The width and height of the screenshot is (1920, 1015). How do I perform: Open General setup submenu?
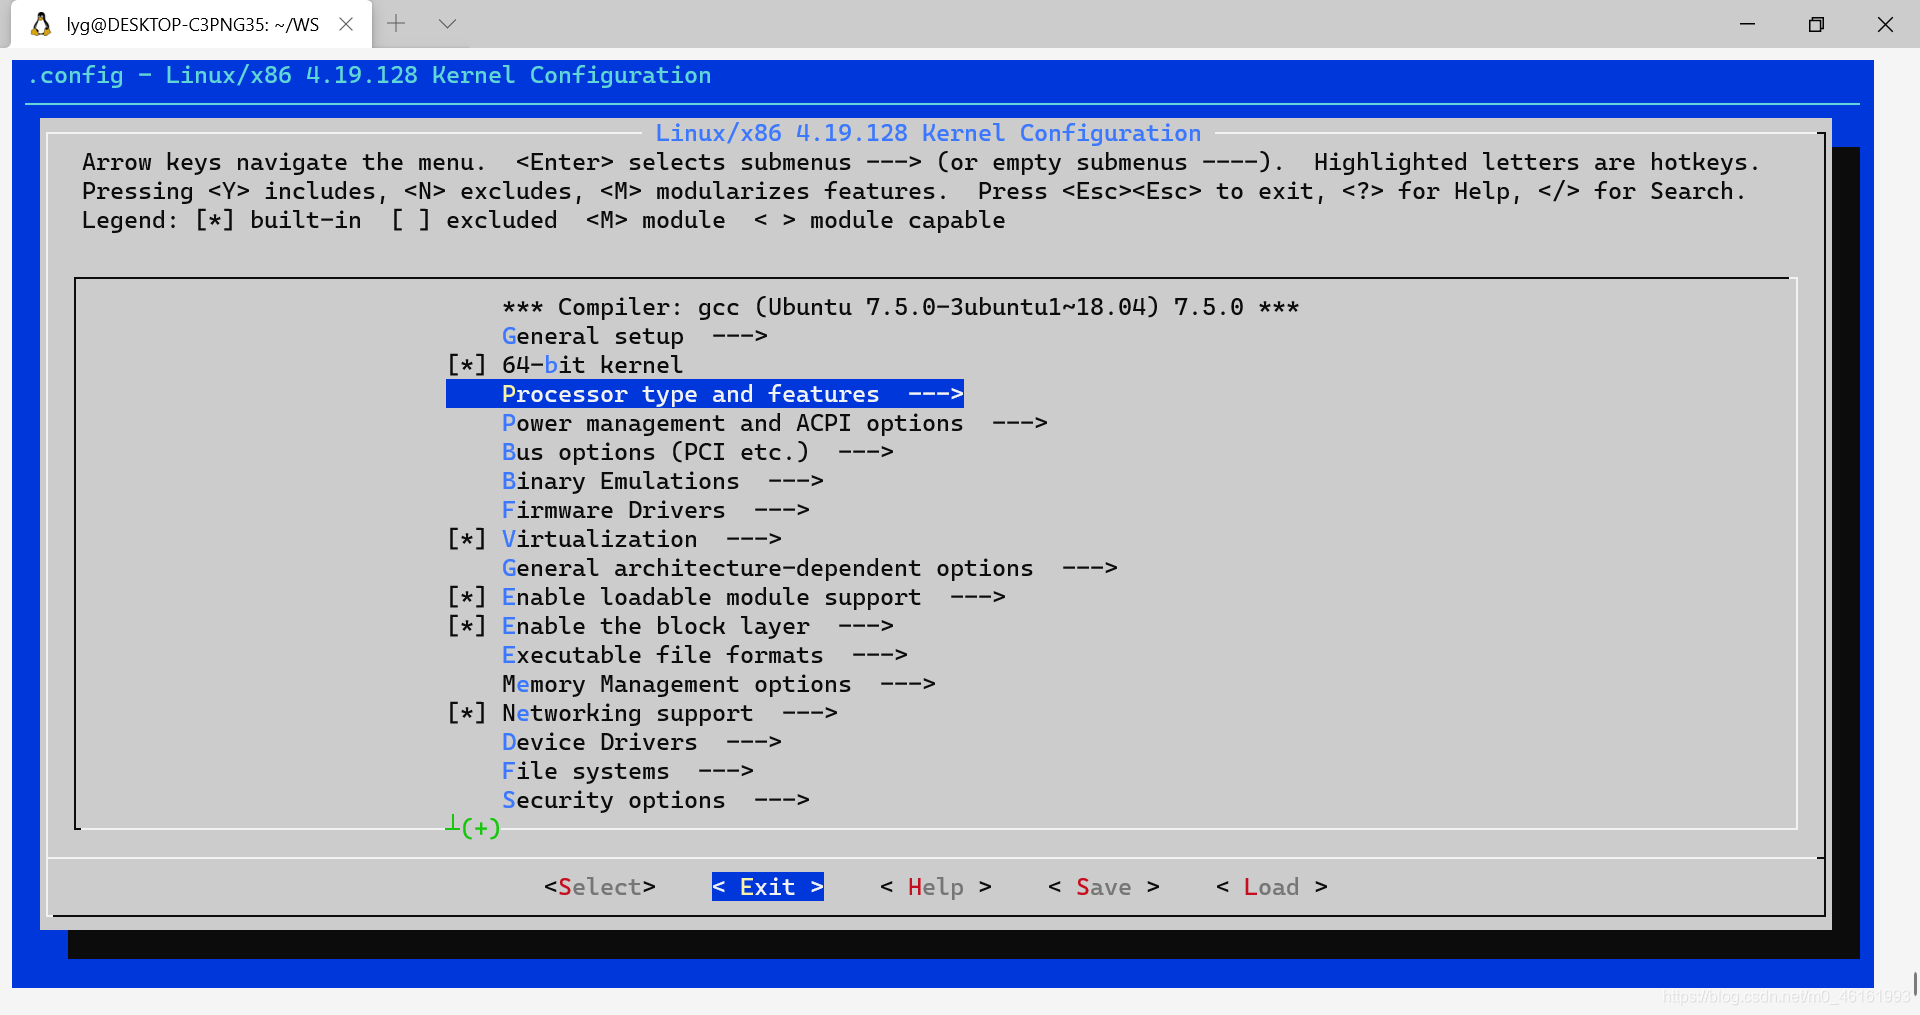tap(634, 336)
